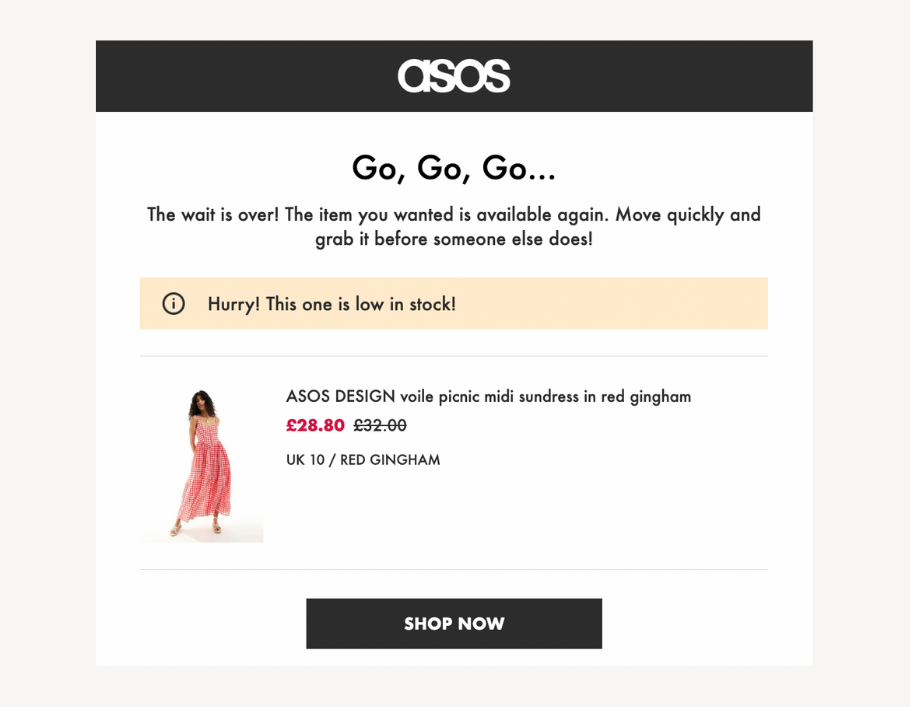Click the red sale price £28.80
The image size is (910, 707).
click(x=315, y=425)
